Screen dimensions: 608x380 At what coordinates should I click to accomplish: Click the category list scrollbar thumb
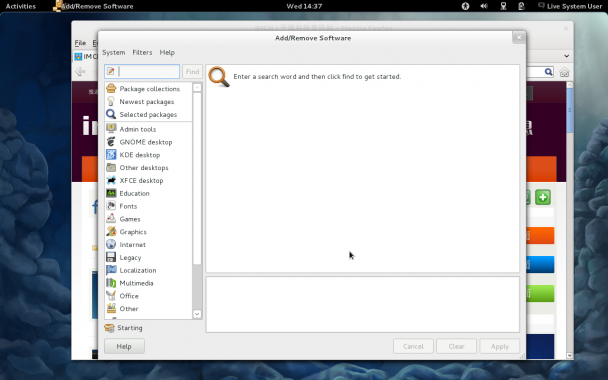coord(197,178)
